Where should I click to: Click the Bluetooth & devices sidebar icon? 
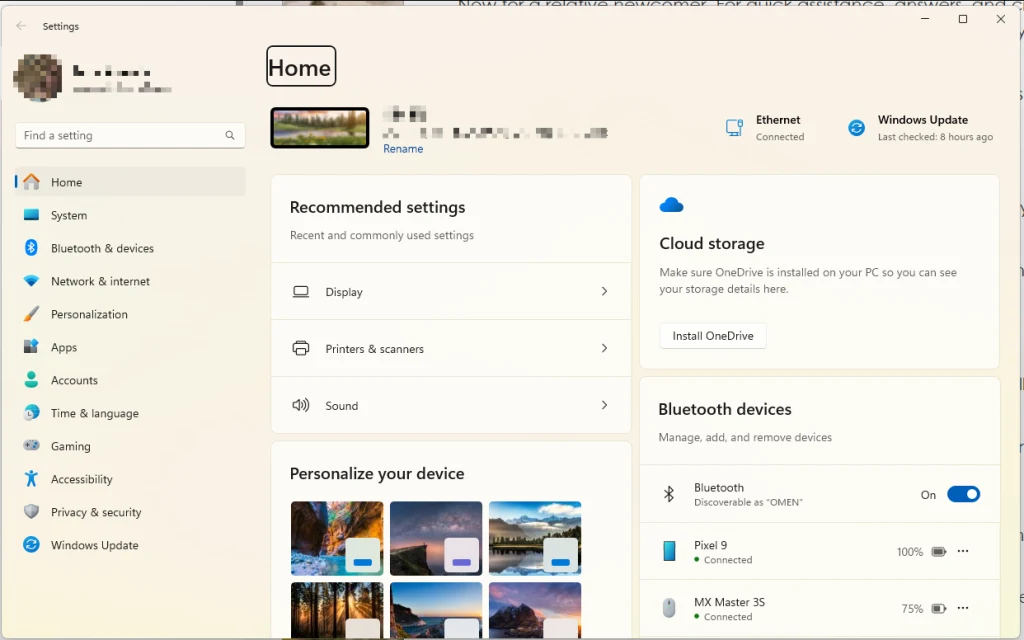click(31, 248)
